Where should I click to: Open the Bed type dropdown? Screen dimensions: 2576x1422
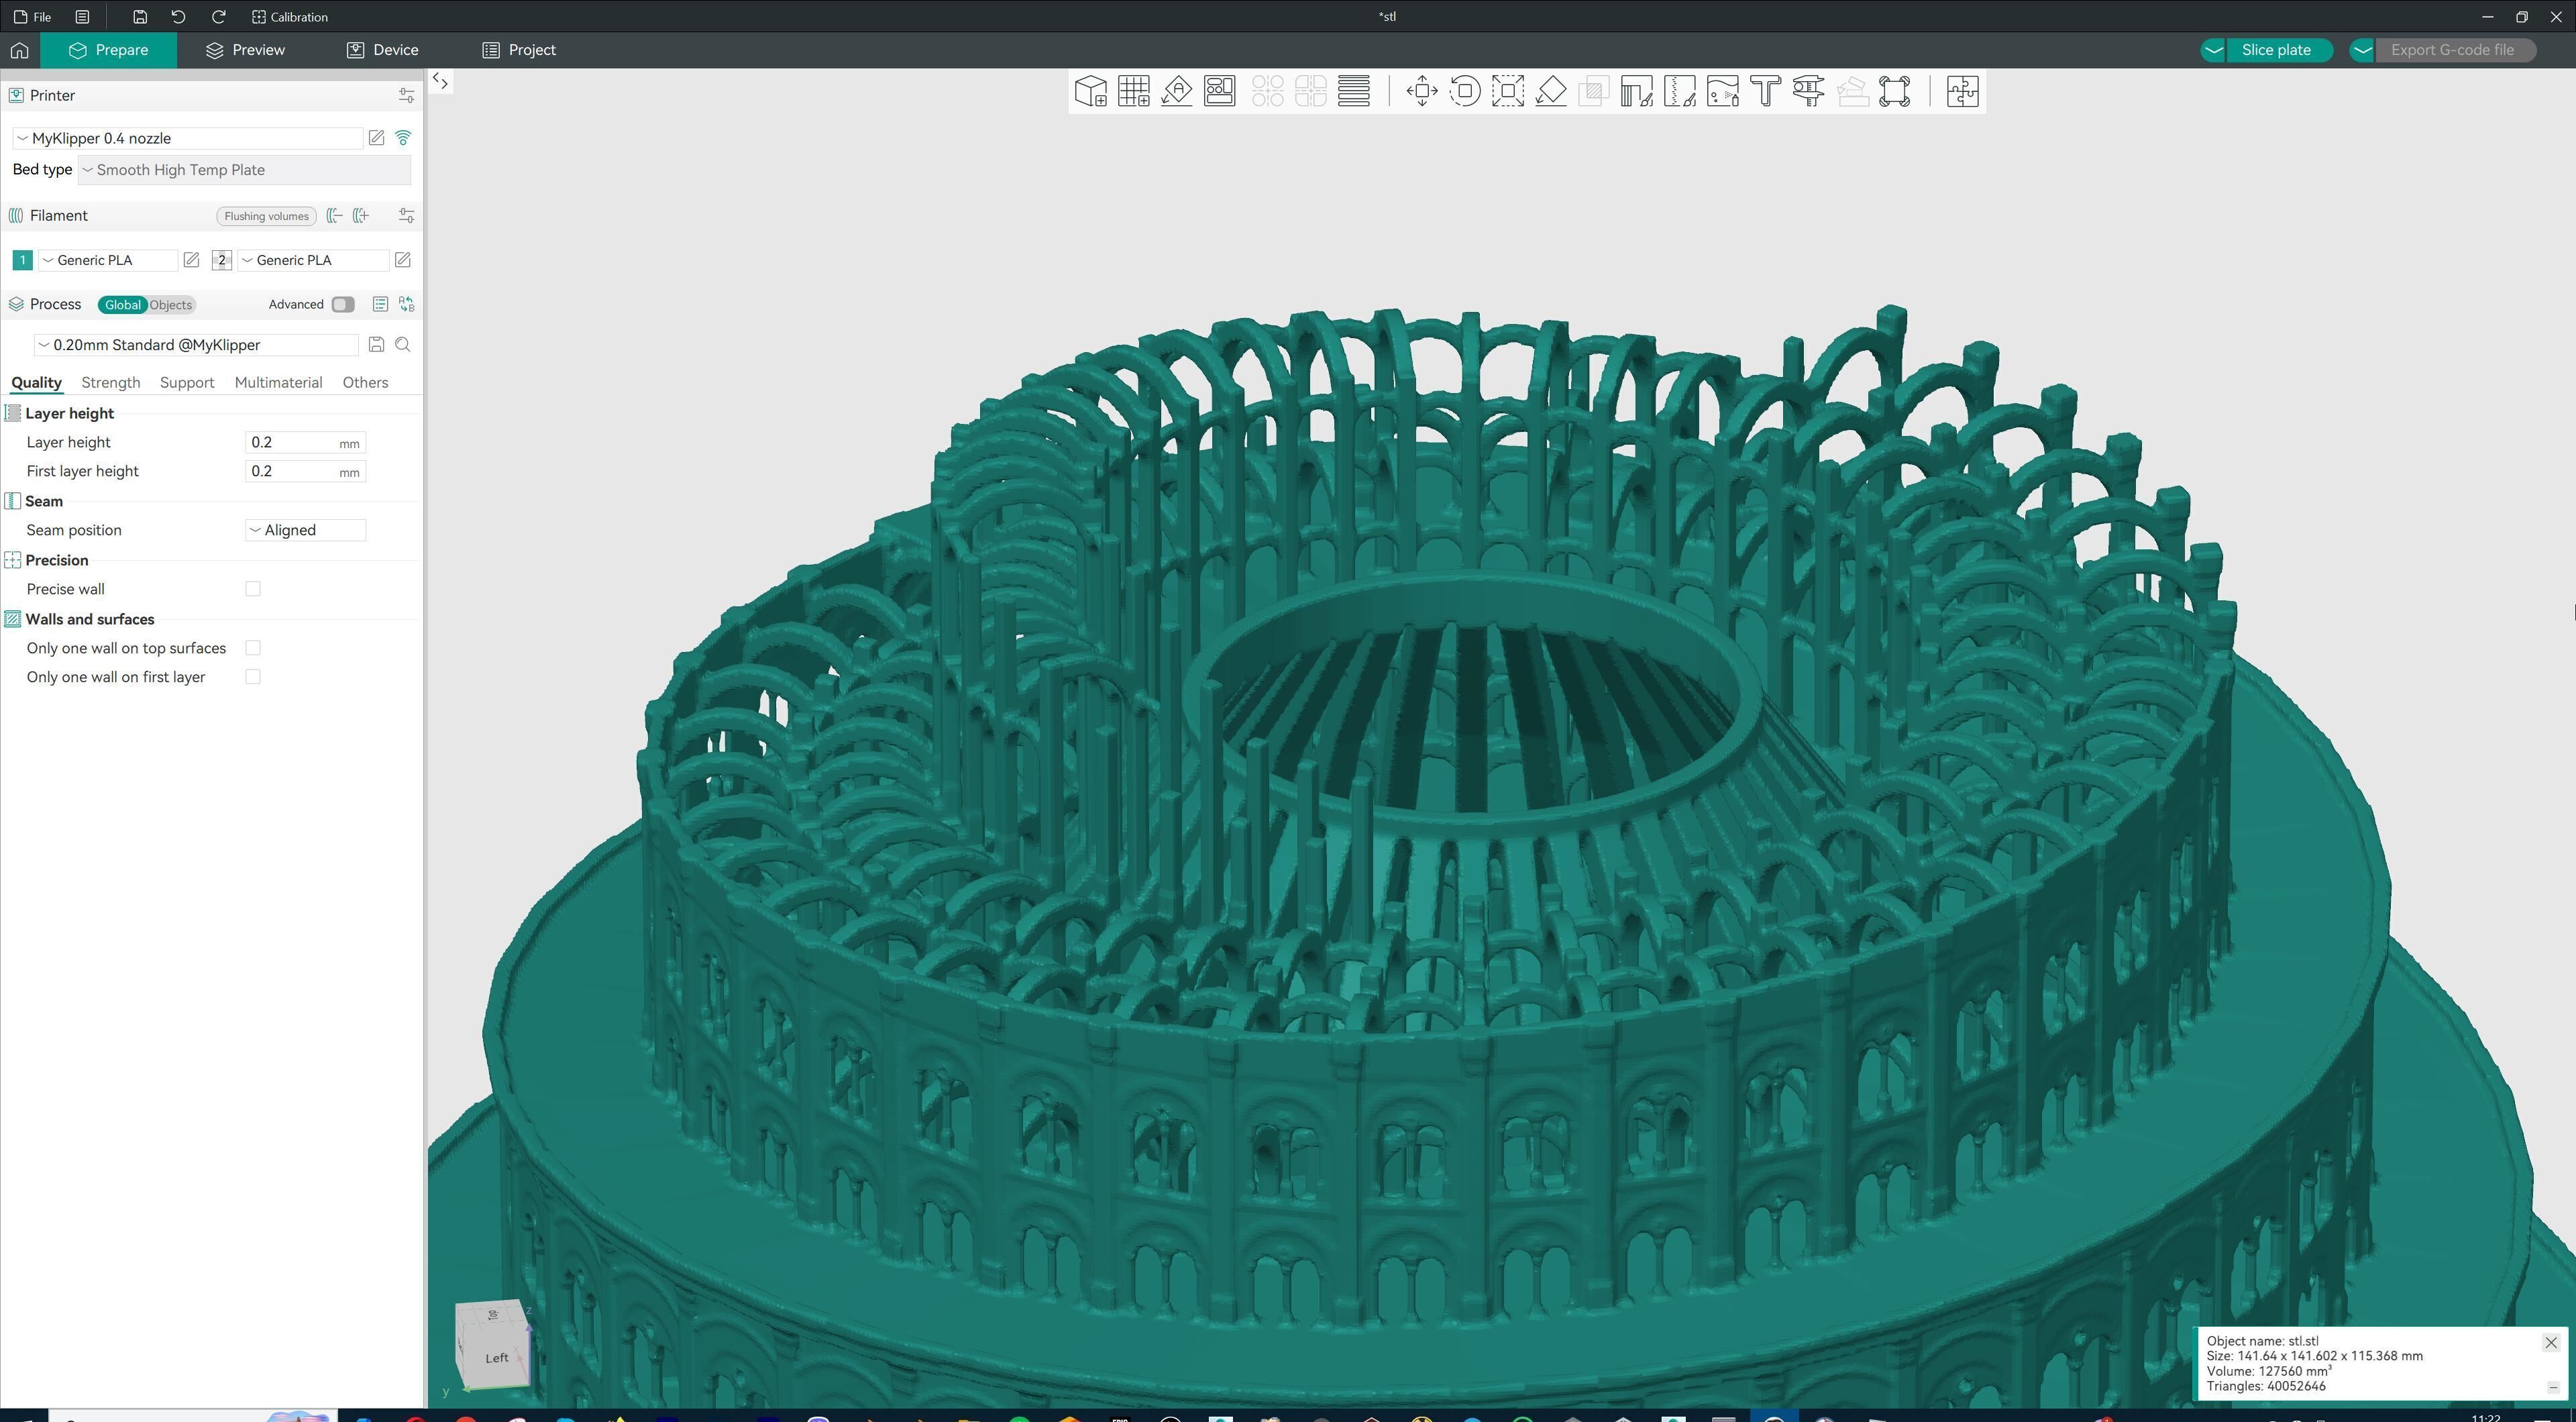point(244,170)
